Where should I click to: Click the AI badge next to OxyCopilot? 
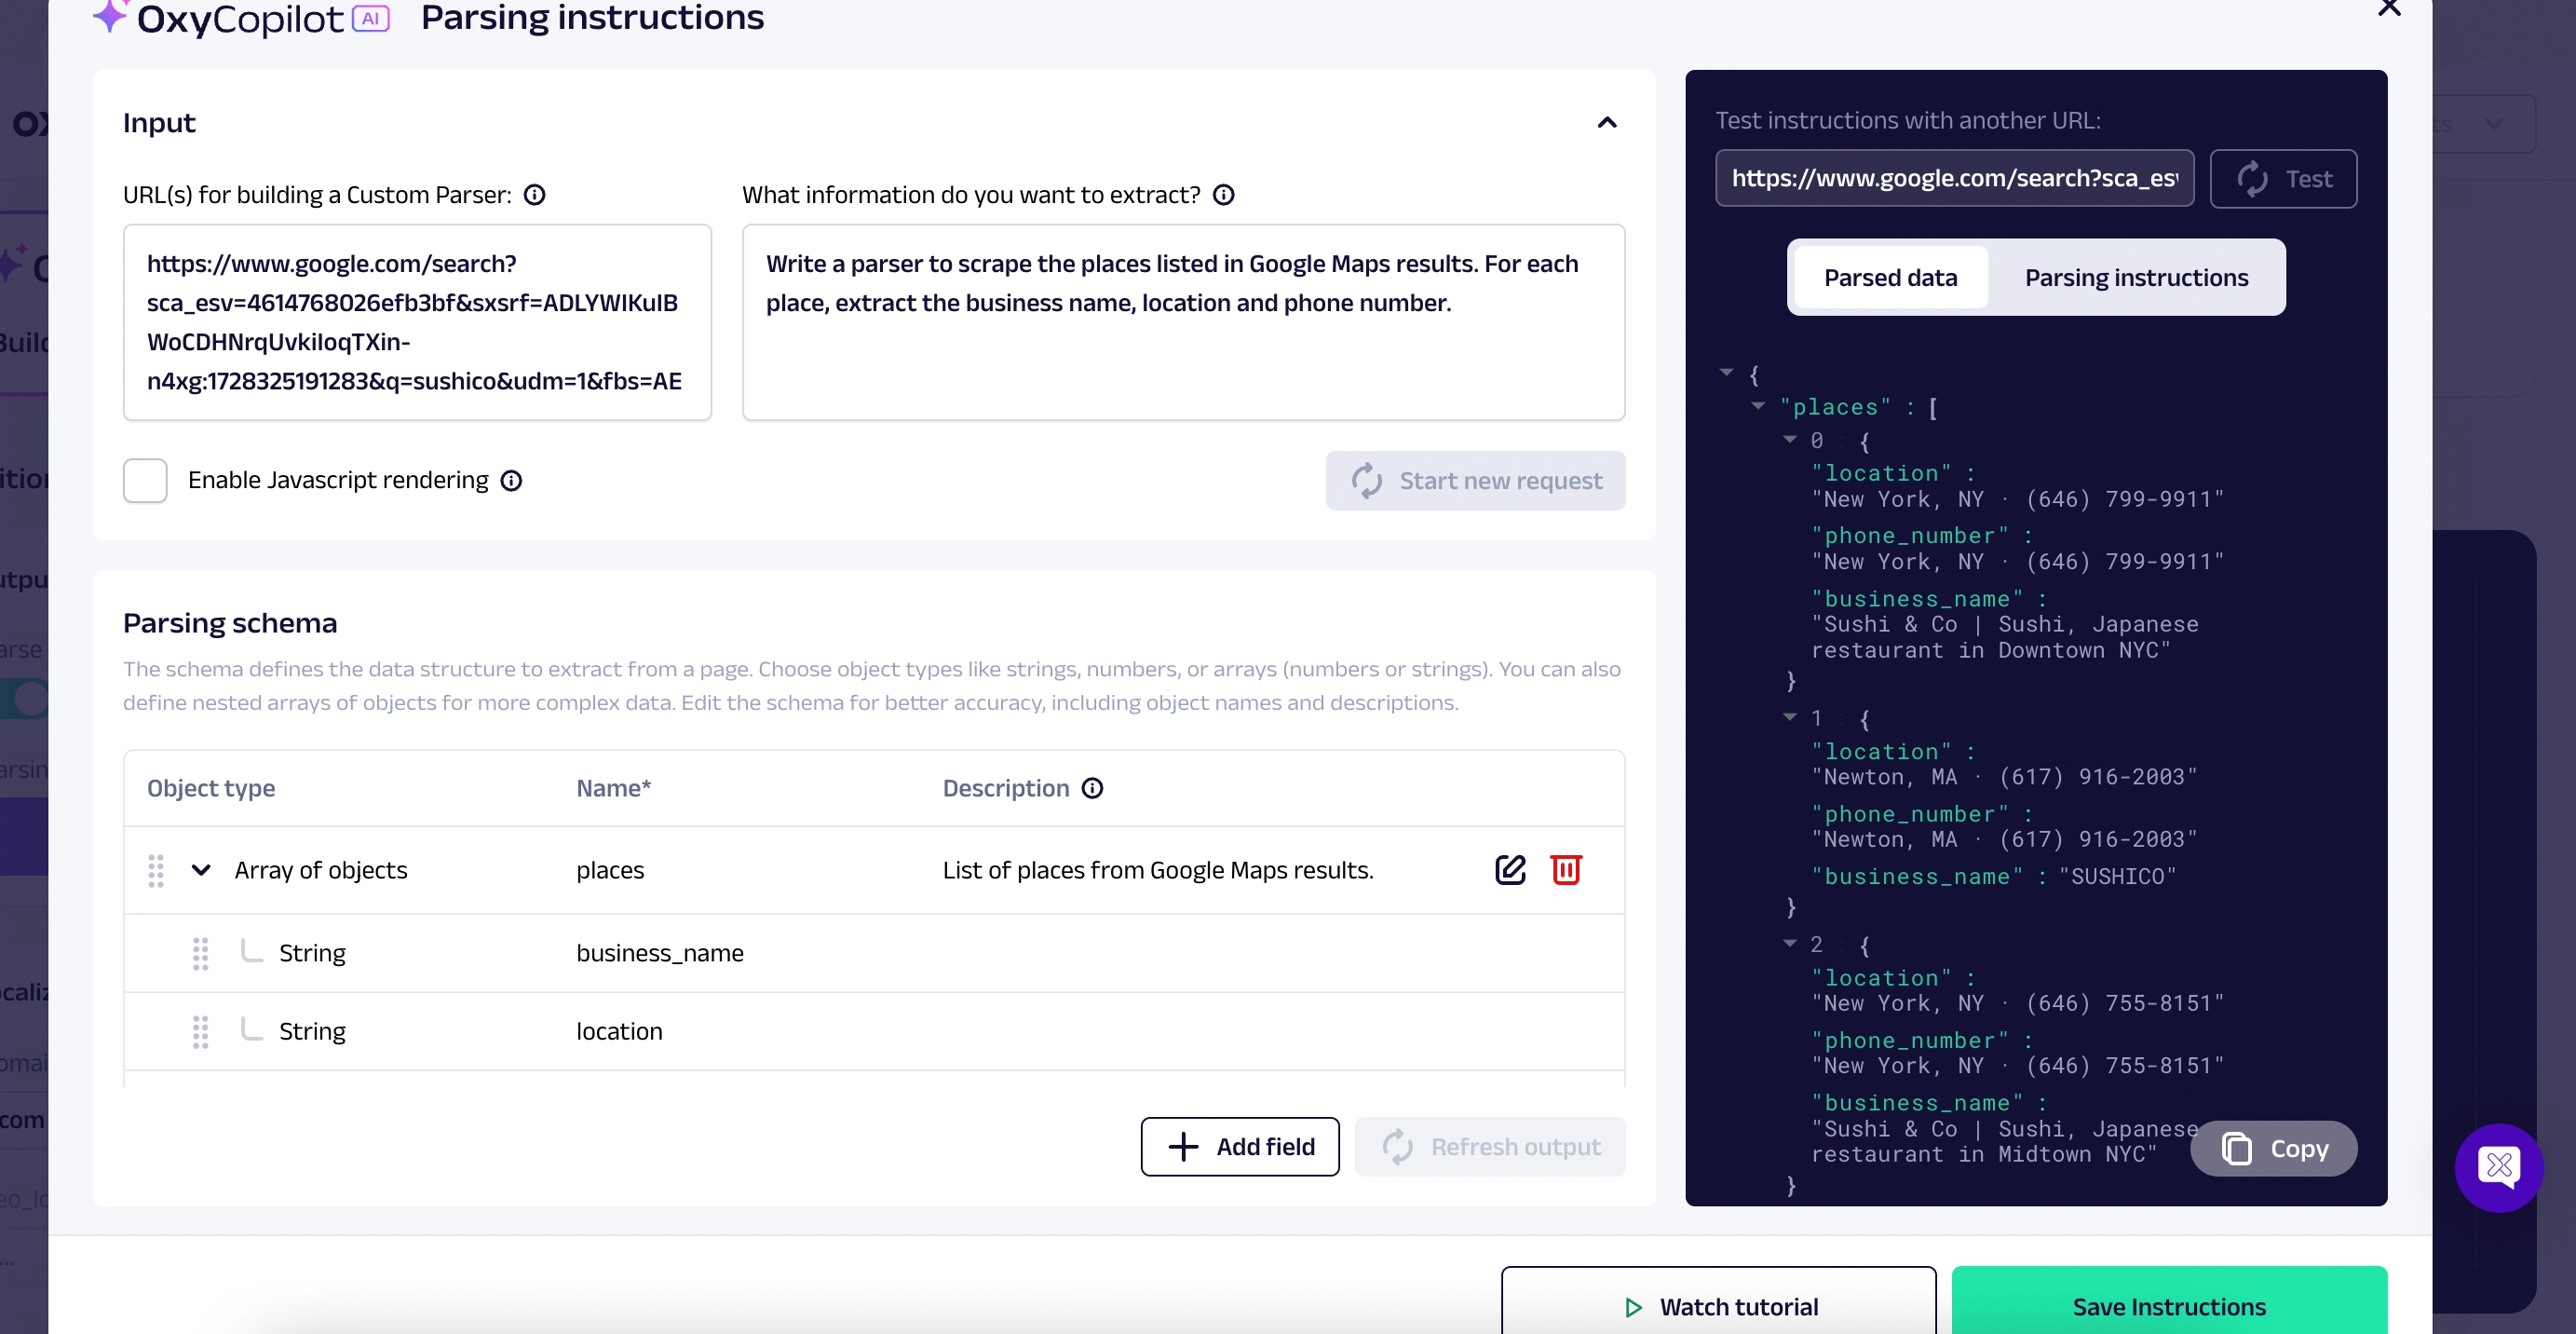coord(371,18)
